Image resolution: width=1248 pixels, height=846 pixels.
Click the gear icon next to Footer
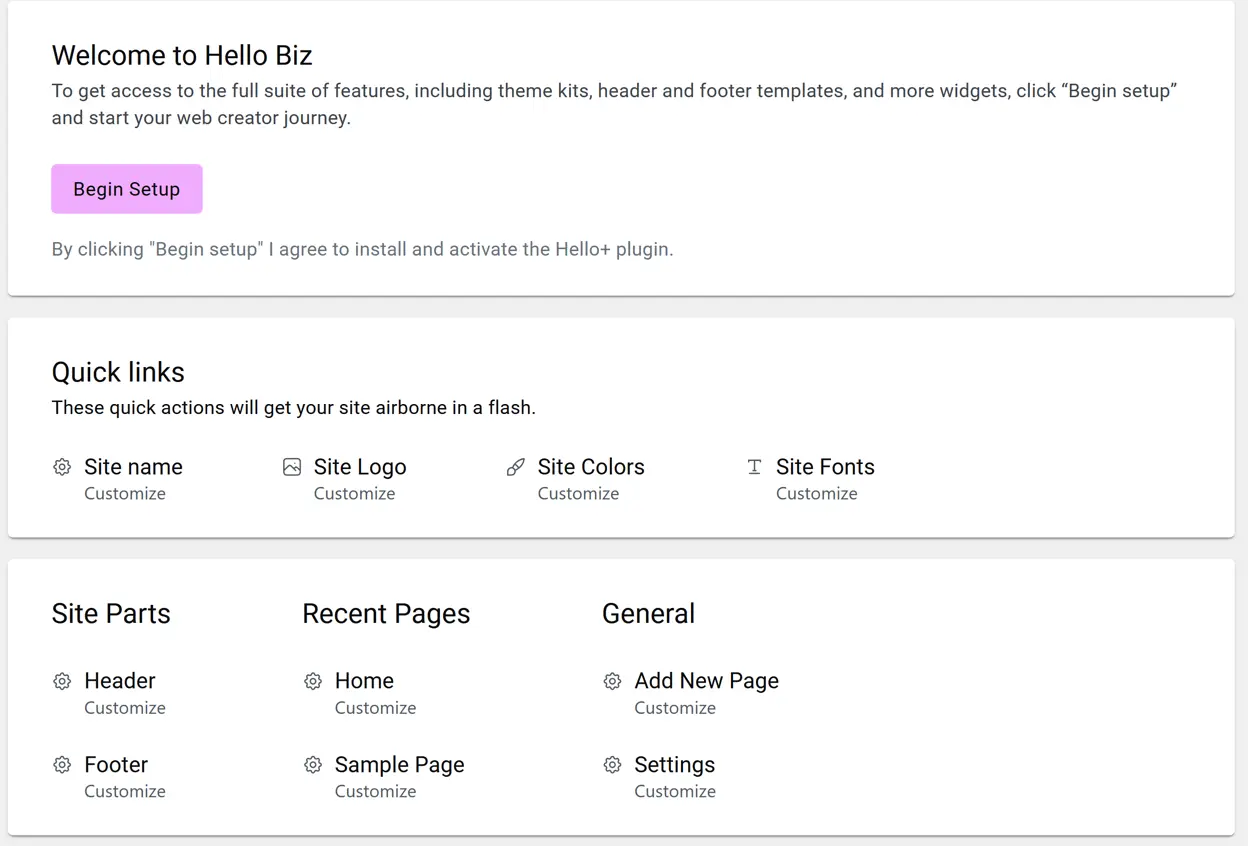click(x=62, y=765)
